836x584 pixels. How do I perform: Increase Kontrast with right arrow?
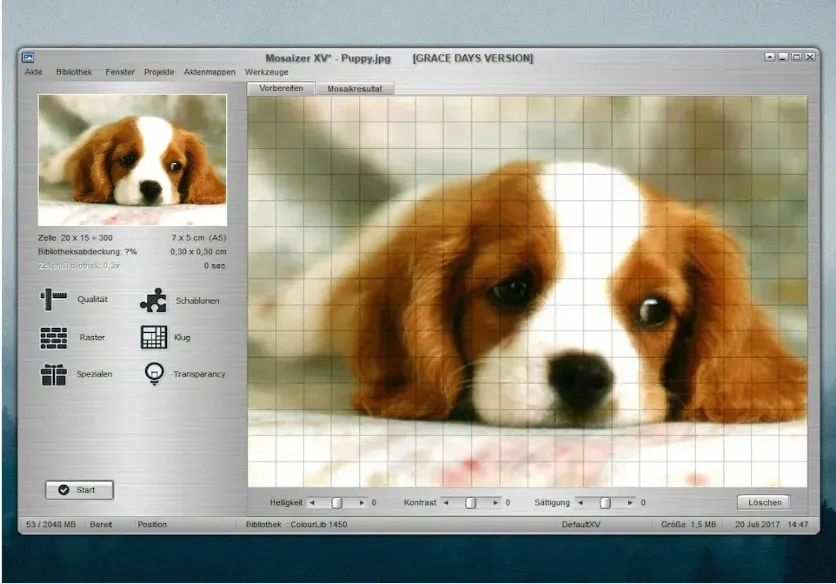pyautogui.click(x=495, y=503)
